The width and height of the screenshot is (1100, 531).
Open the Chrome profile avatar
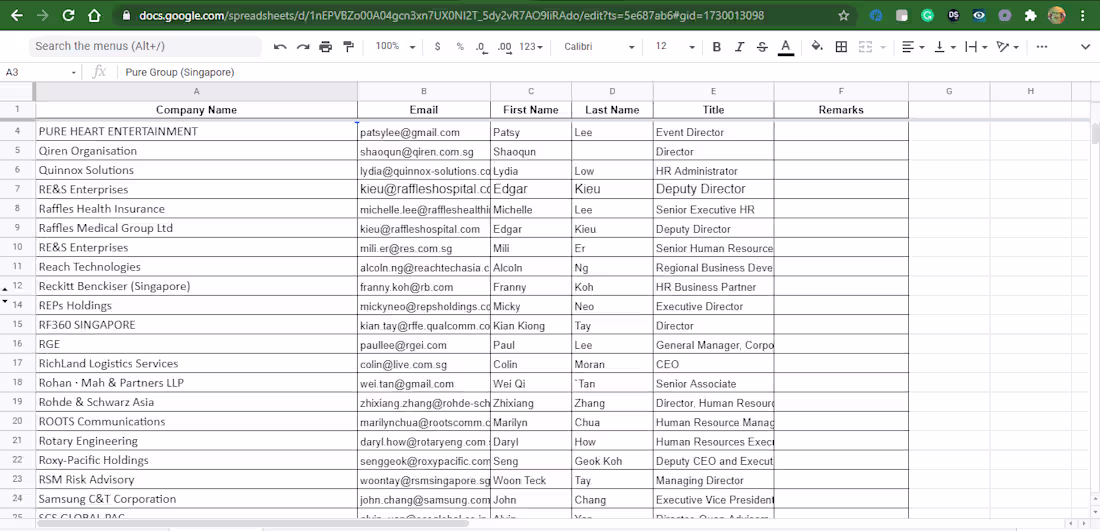pyautogui.click(x=1057, y=15)
